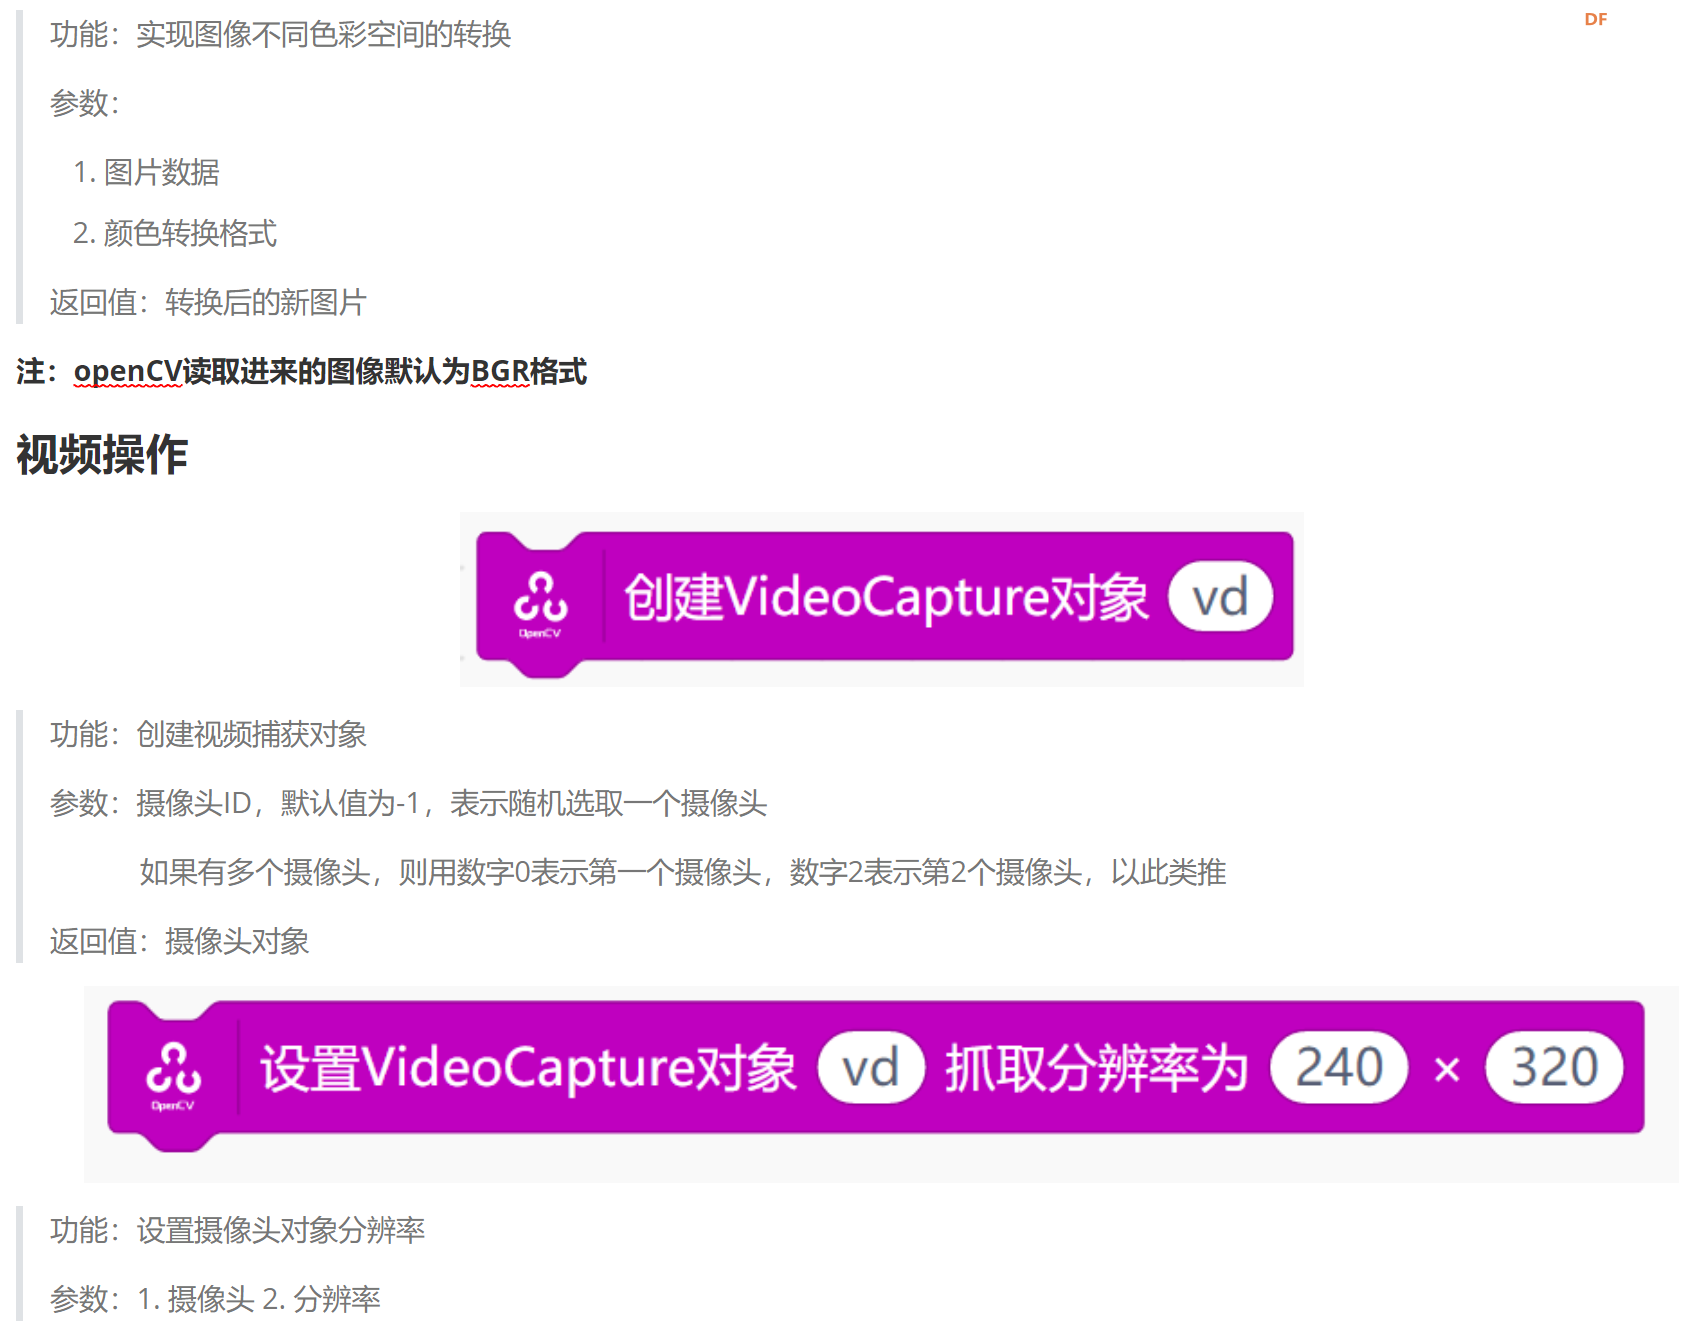Click list item 2. 颜色转换格式

click(175, 233)
